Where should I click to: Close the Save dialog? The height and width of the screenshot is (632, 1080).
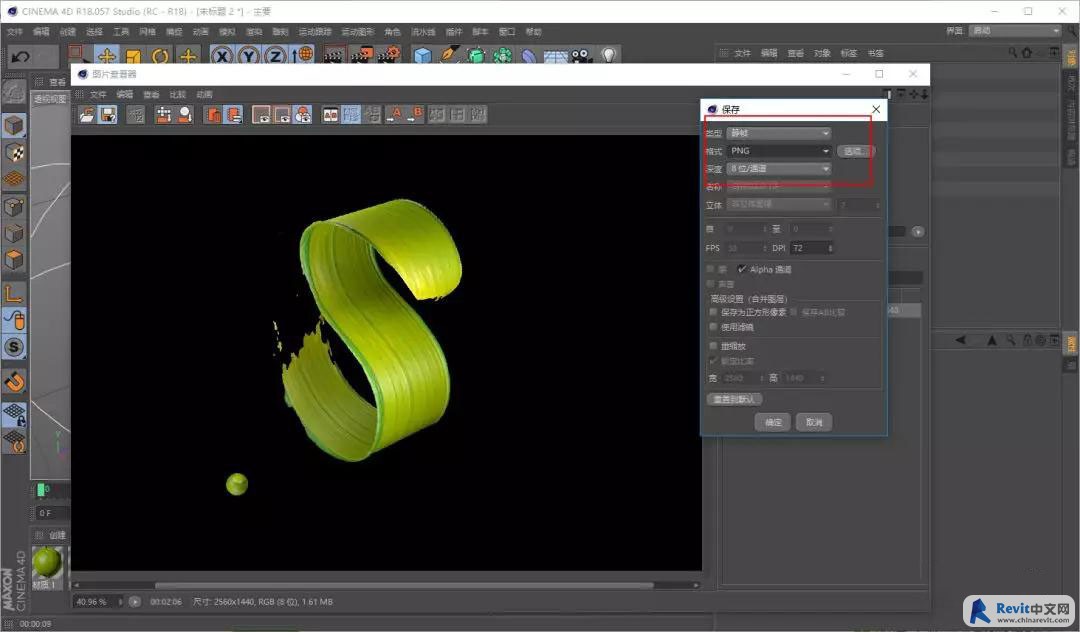[875, 109]
